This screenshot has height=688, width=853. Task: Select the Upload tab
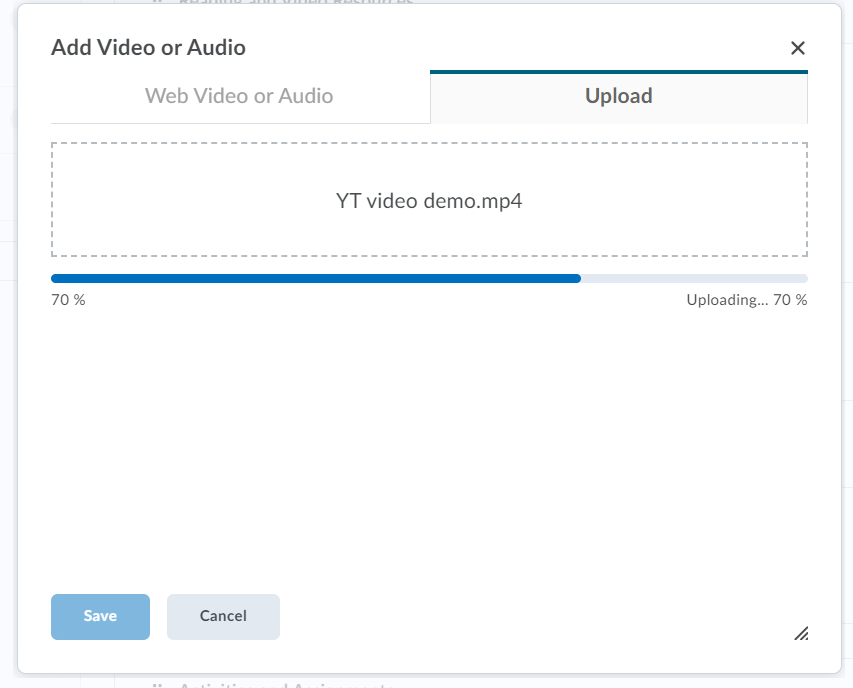618,96
